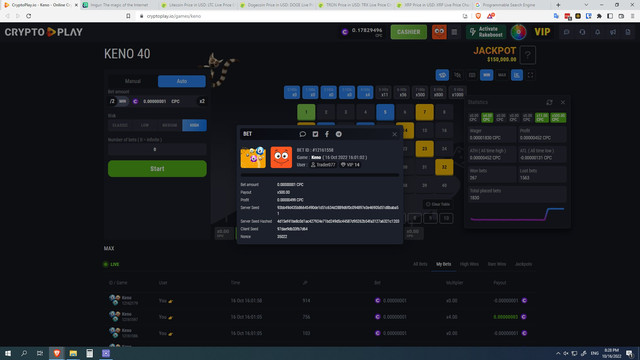Open the chat icon in header
The image size is (640, 360).
coord(567,32)
